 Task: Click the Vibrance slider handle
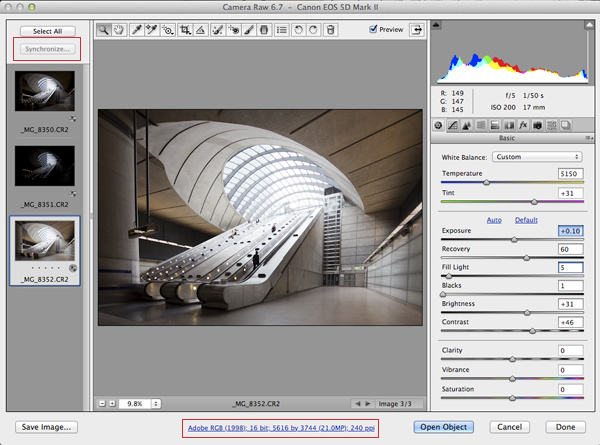pos(512,379)
